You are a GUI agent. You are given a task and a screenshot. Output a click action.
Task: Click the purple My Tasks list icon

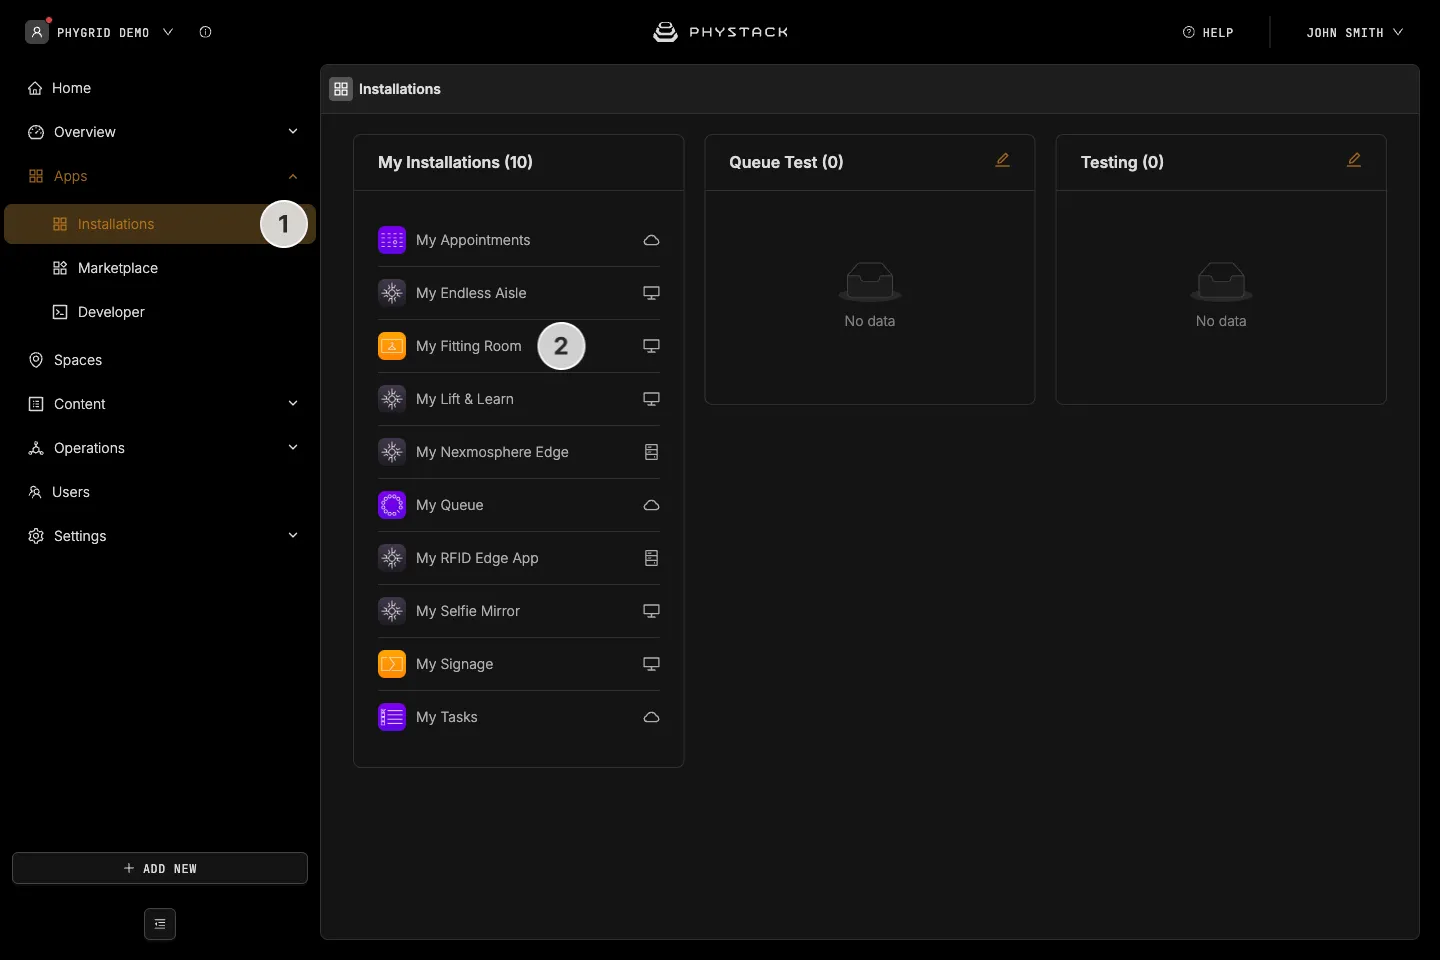[392, 717]
